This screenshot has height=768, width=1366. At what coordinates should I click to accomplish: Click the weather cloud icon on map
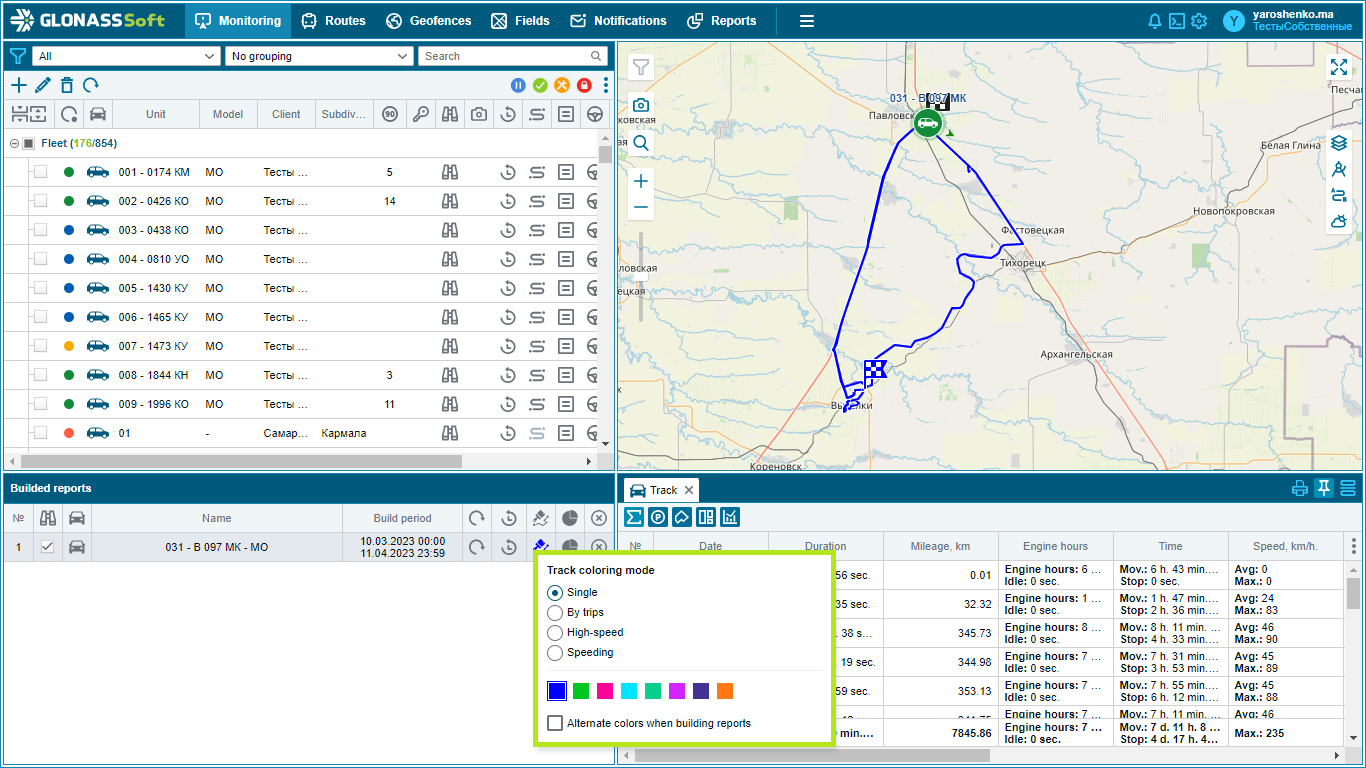(x=1339, y=221)
